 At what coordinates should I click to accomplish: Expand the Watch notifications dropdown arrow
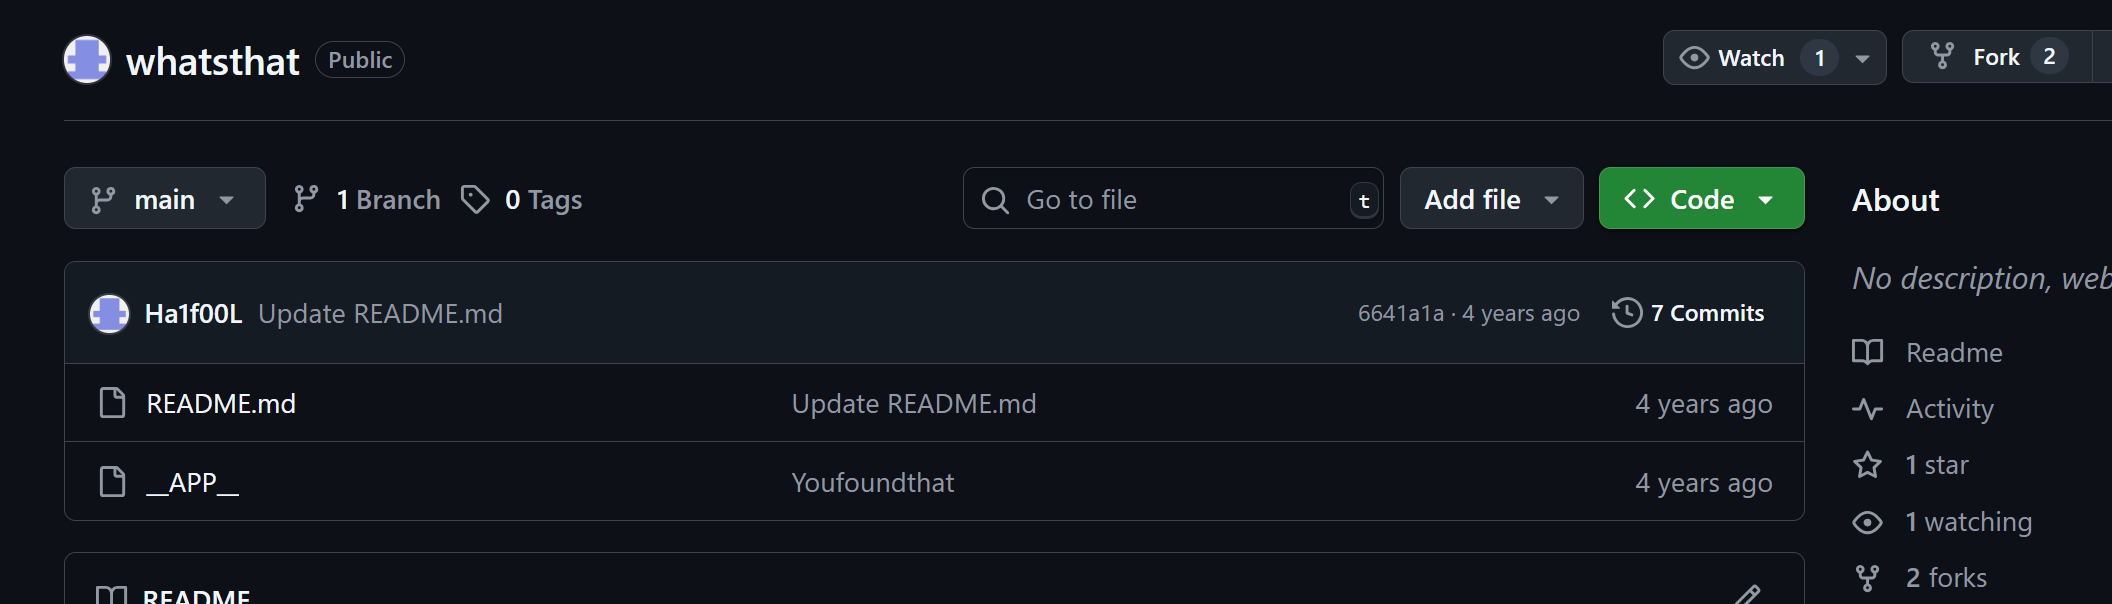pos(1862,58)
